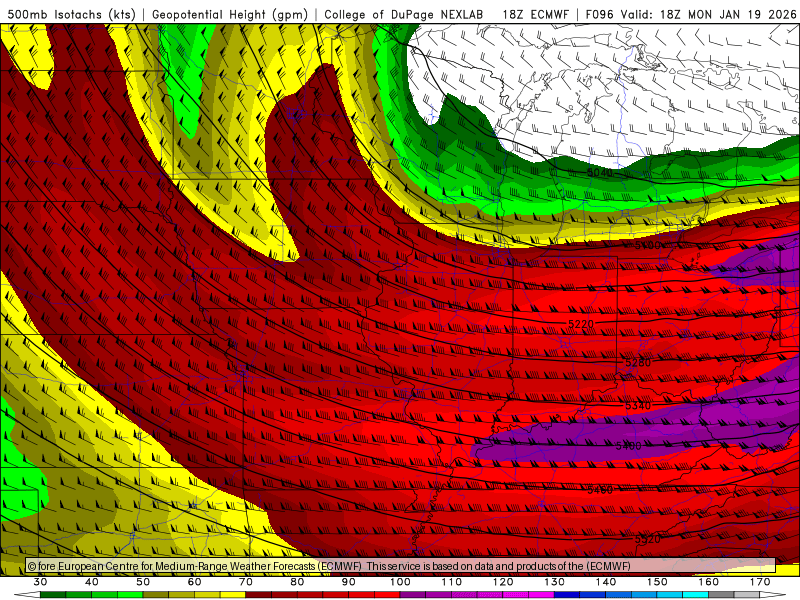This screenshot has height=600, width=800.
Task: Click the "18Z ECMWF" model run label
Action: [x=535, y=14]
